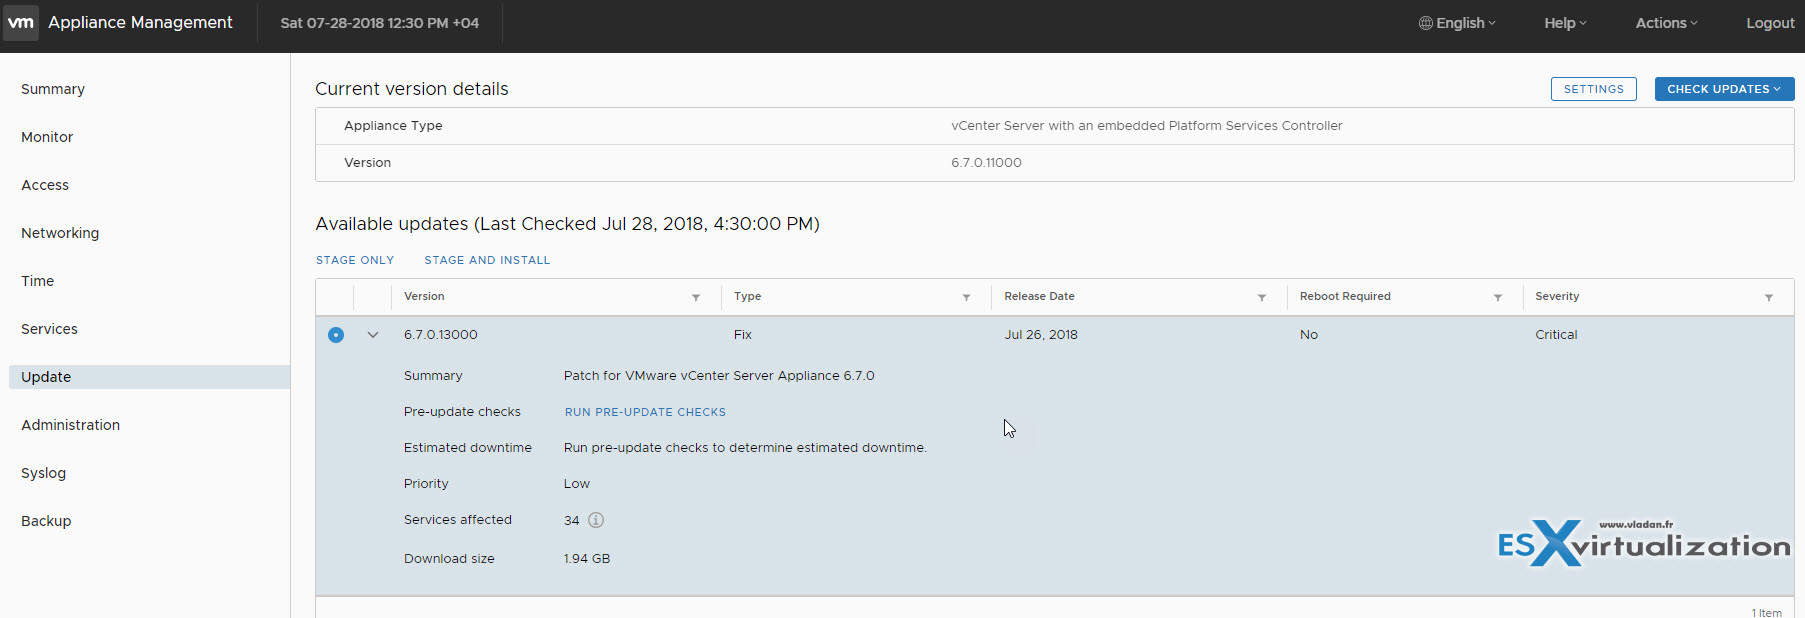Click version cell 6.7.0.13000
Viewport: 1805px width, 618px height.
click(x=441, y=335)
